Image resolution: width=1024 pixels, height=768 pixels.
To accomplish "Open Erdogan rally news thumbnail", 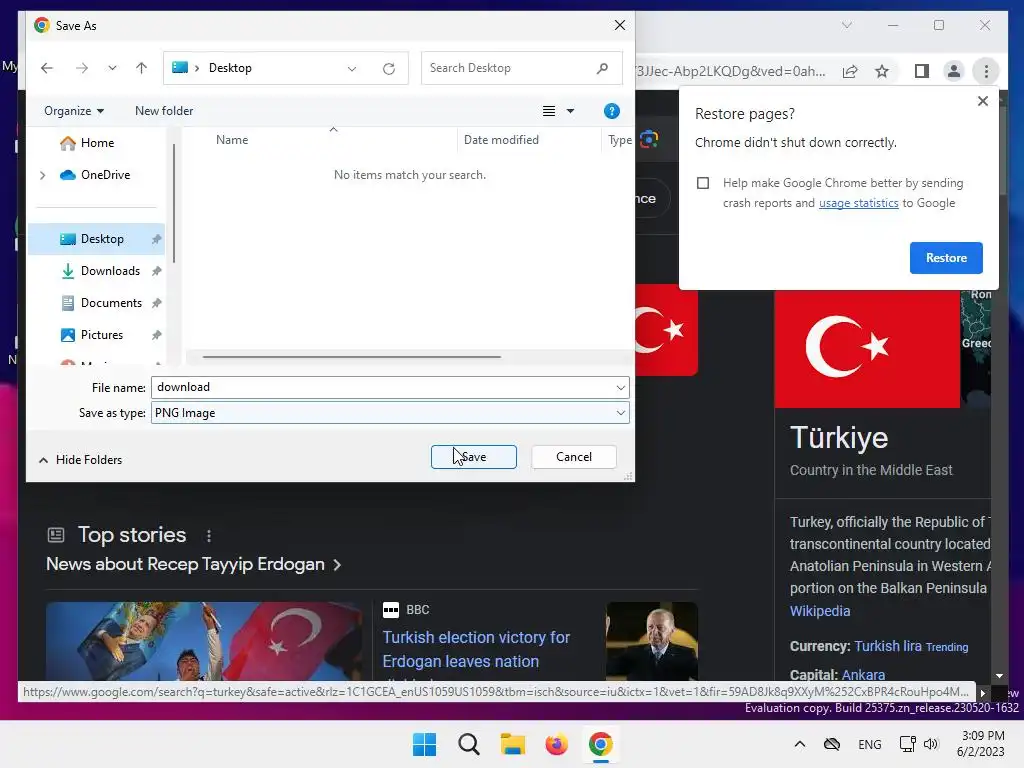I will click(204, 641).
